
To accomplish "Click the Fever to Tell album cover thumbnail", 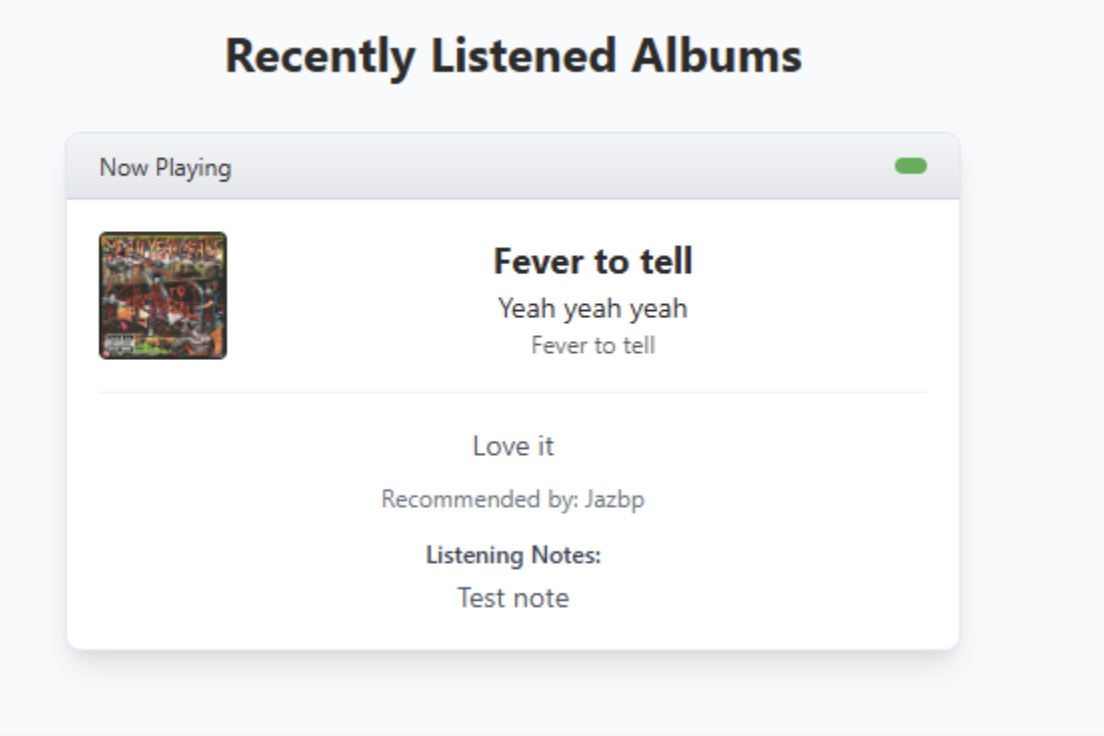I will [x=163, y=296].
